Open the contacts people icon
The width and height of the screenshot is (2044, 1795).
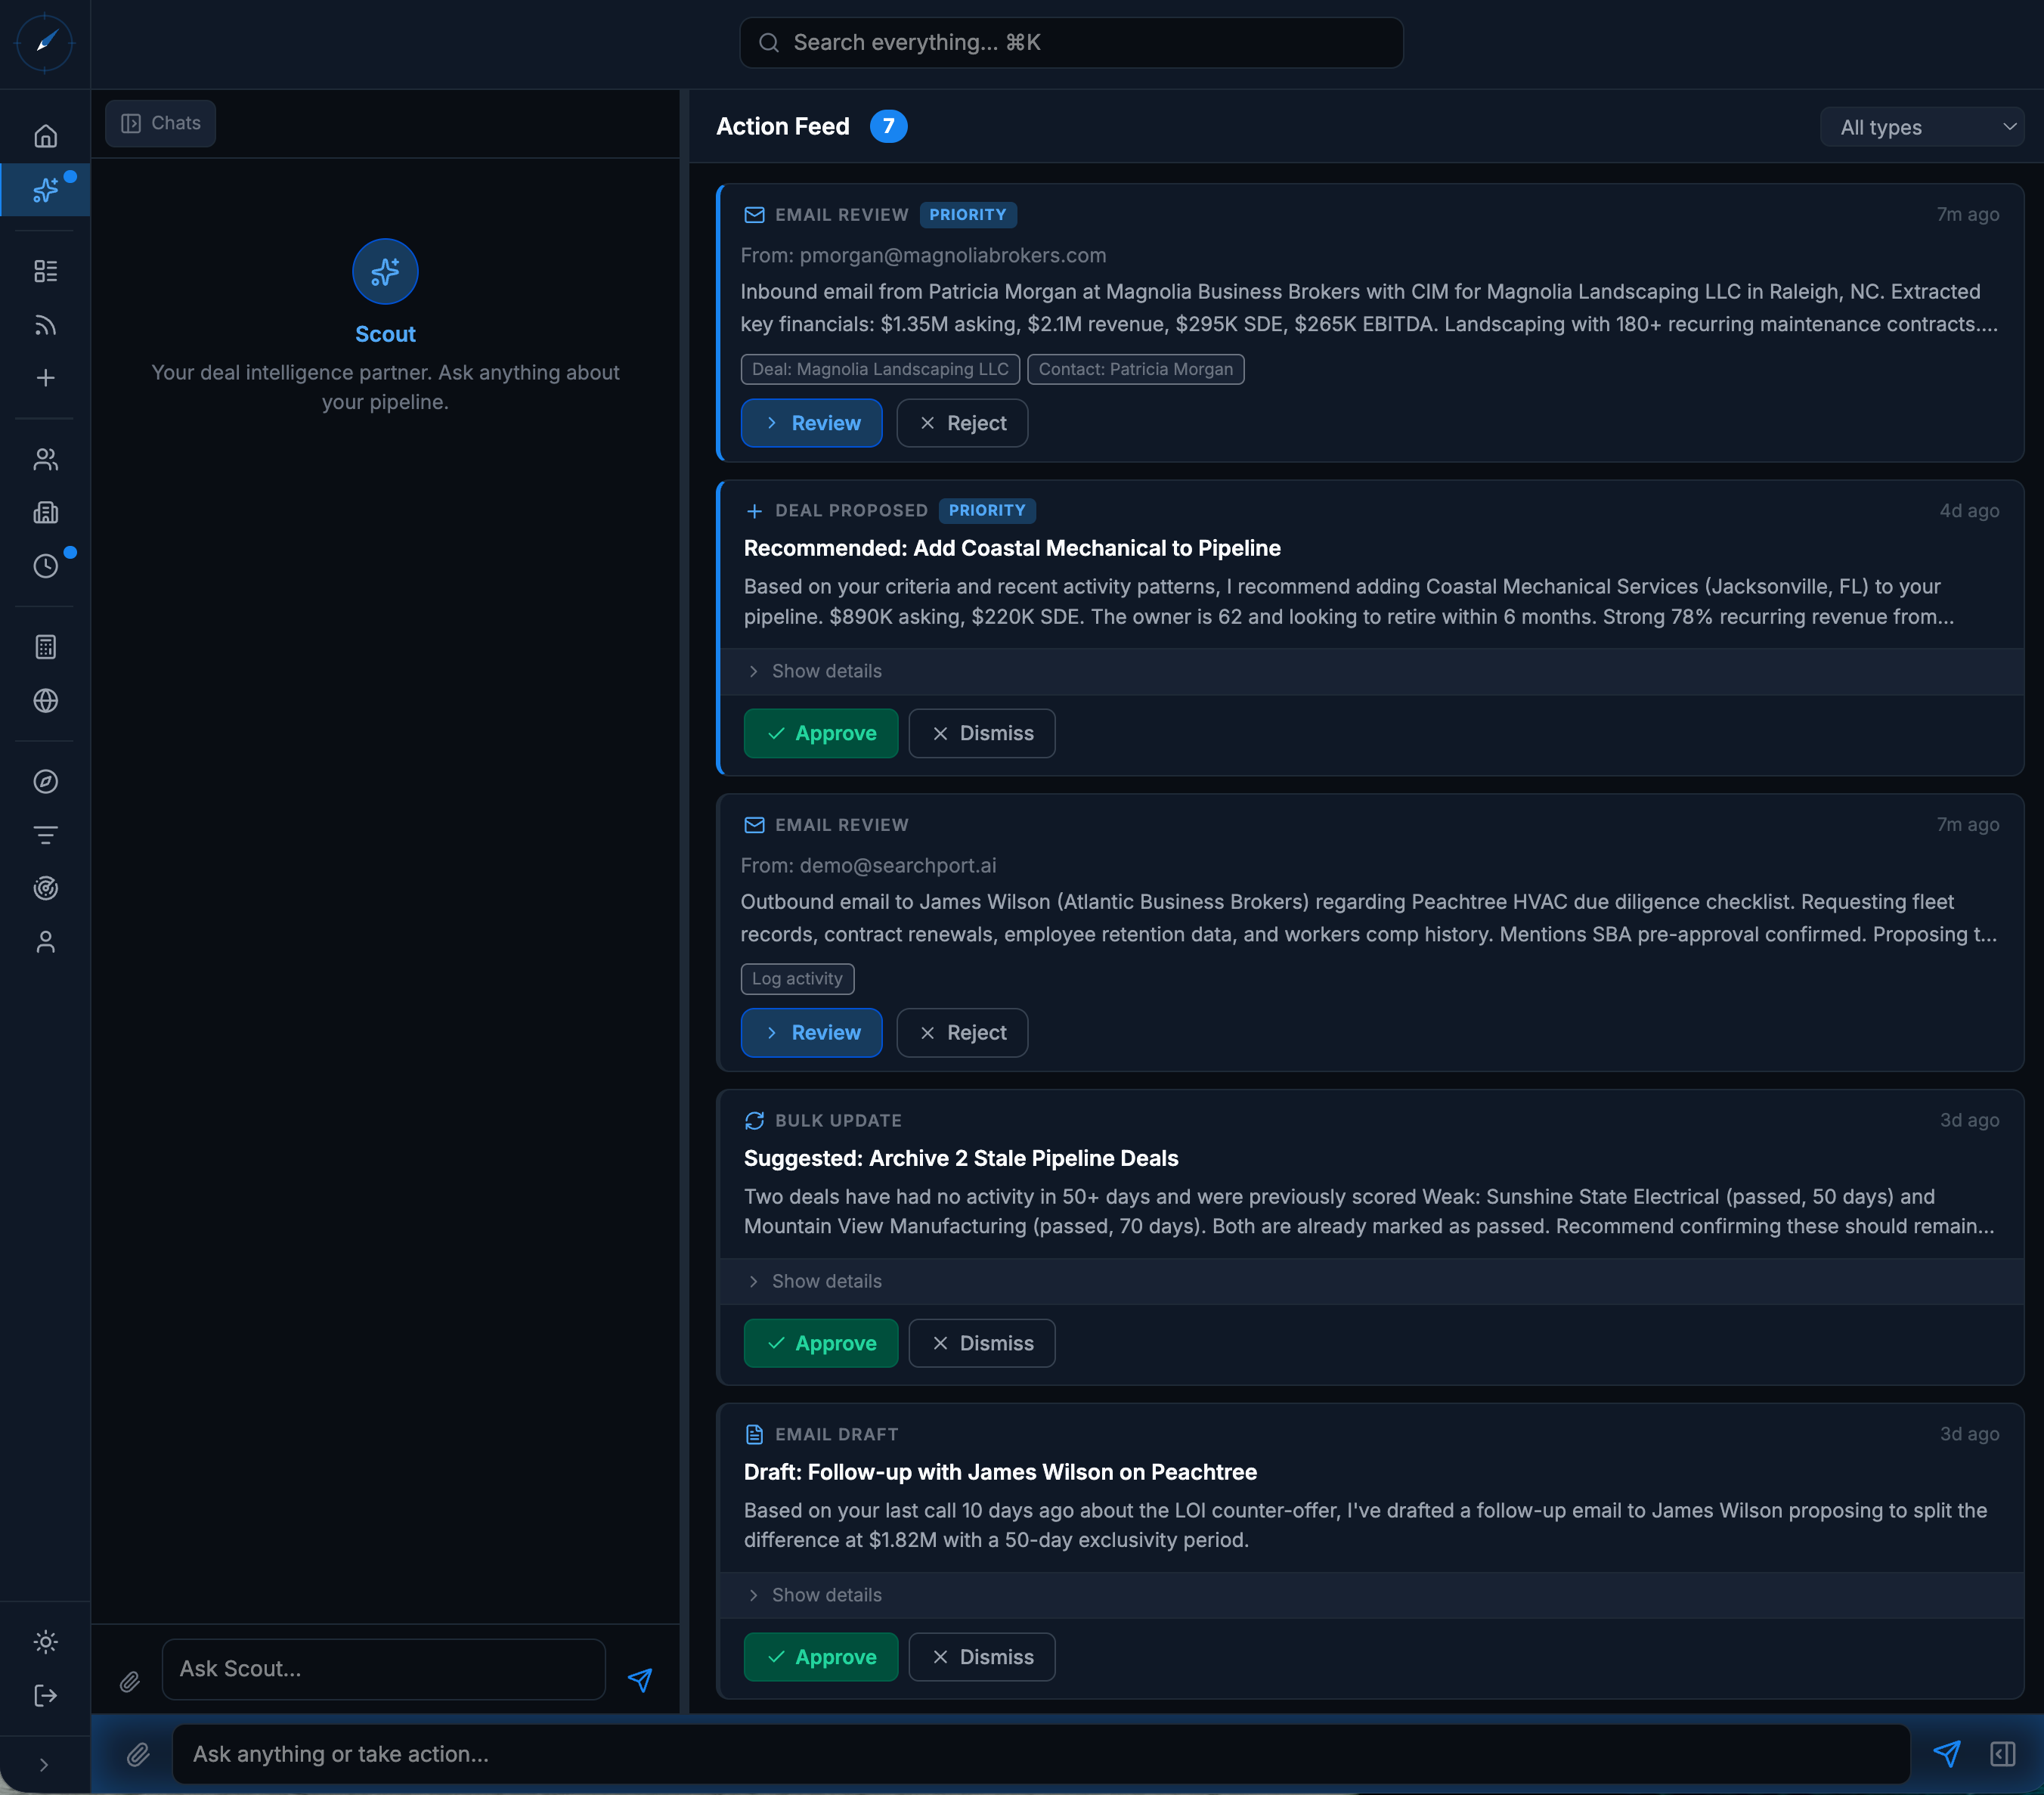[45, 459]
